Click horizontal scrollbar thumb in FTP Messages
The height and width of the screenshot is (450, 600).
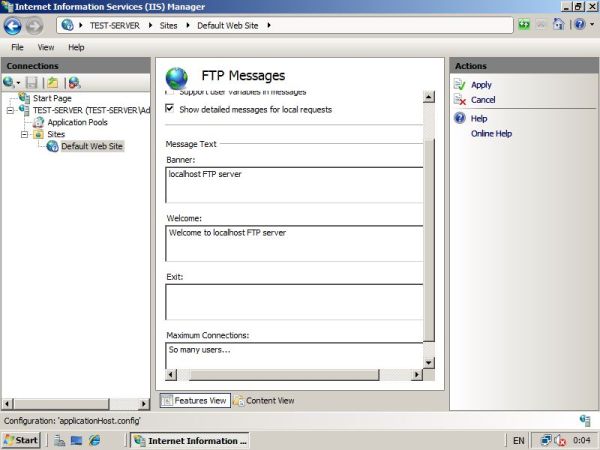(284, 375)
